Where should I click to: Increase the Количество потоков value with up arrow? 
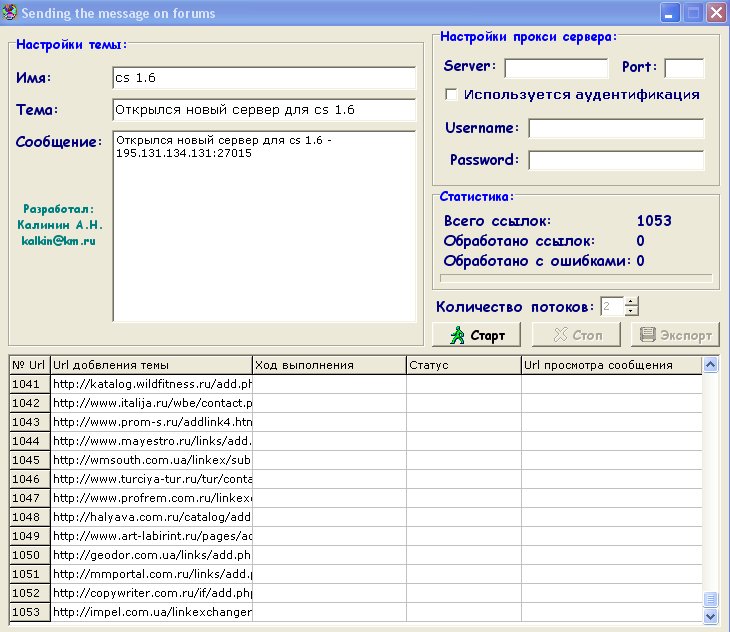[x=631, y=302]
